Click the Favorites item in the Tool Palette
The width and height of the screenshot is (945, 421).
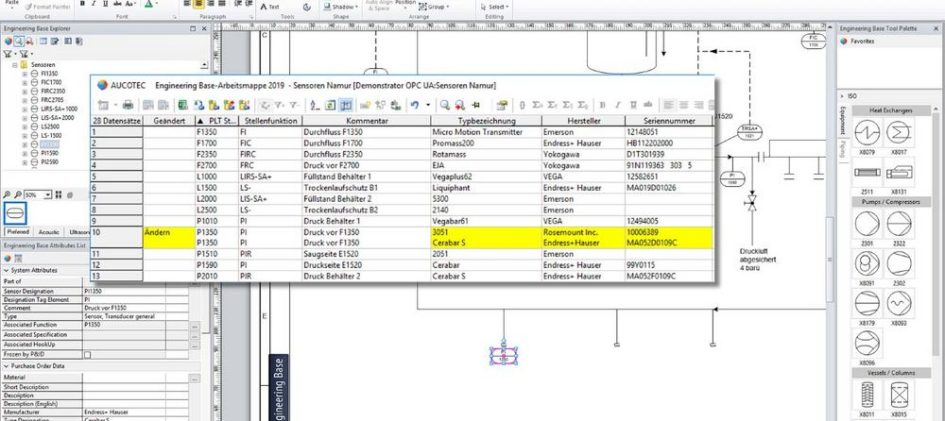tap(858, 42)
